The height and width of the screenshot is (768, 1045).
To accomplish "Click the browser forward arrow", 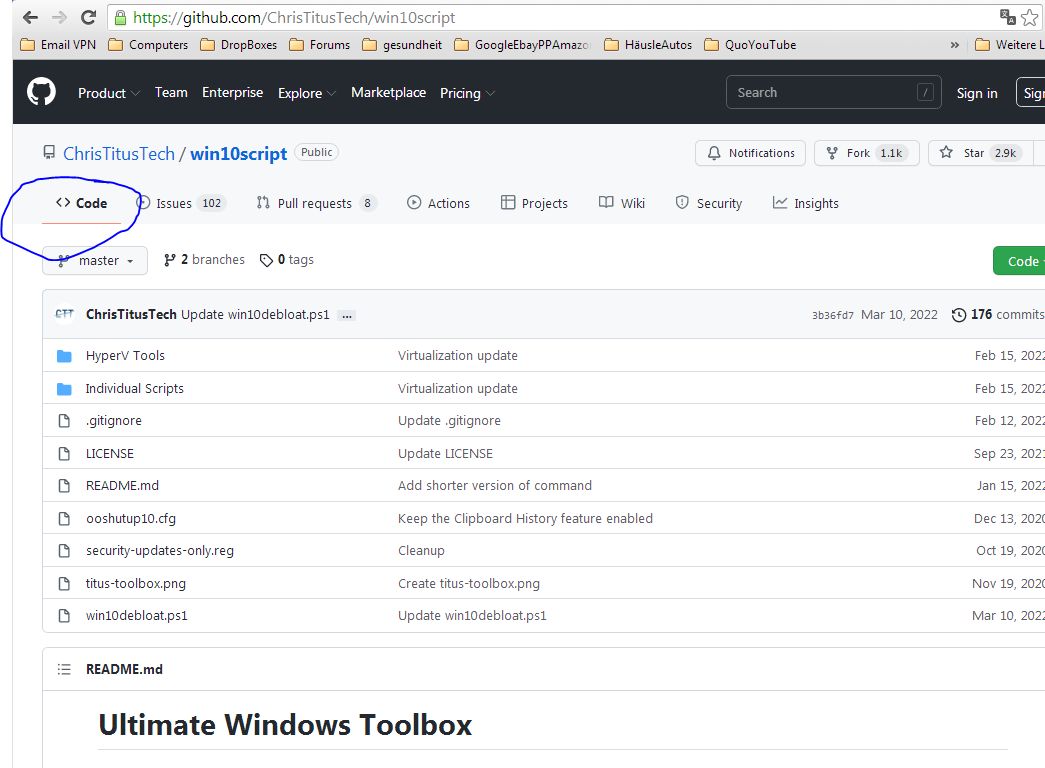I will 59,17.
